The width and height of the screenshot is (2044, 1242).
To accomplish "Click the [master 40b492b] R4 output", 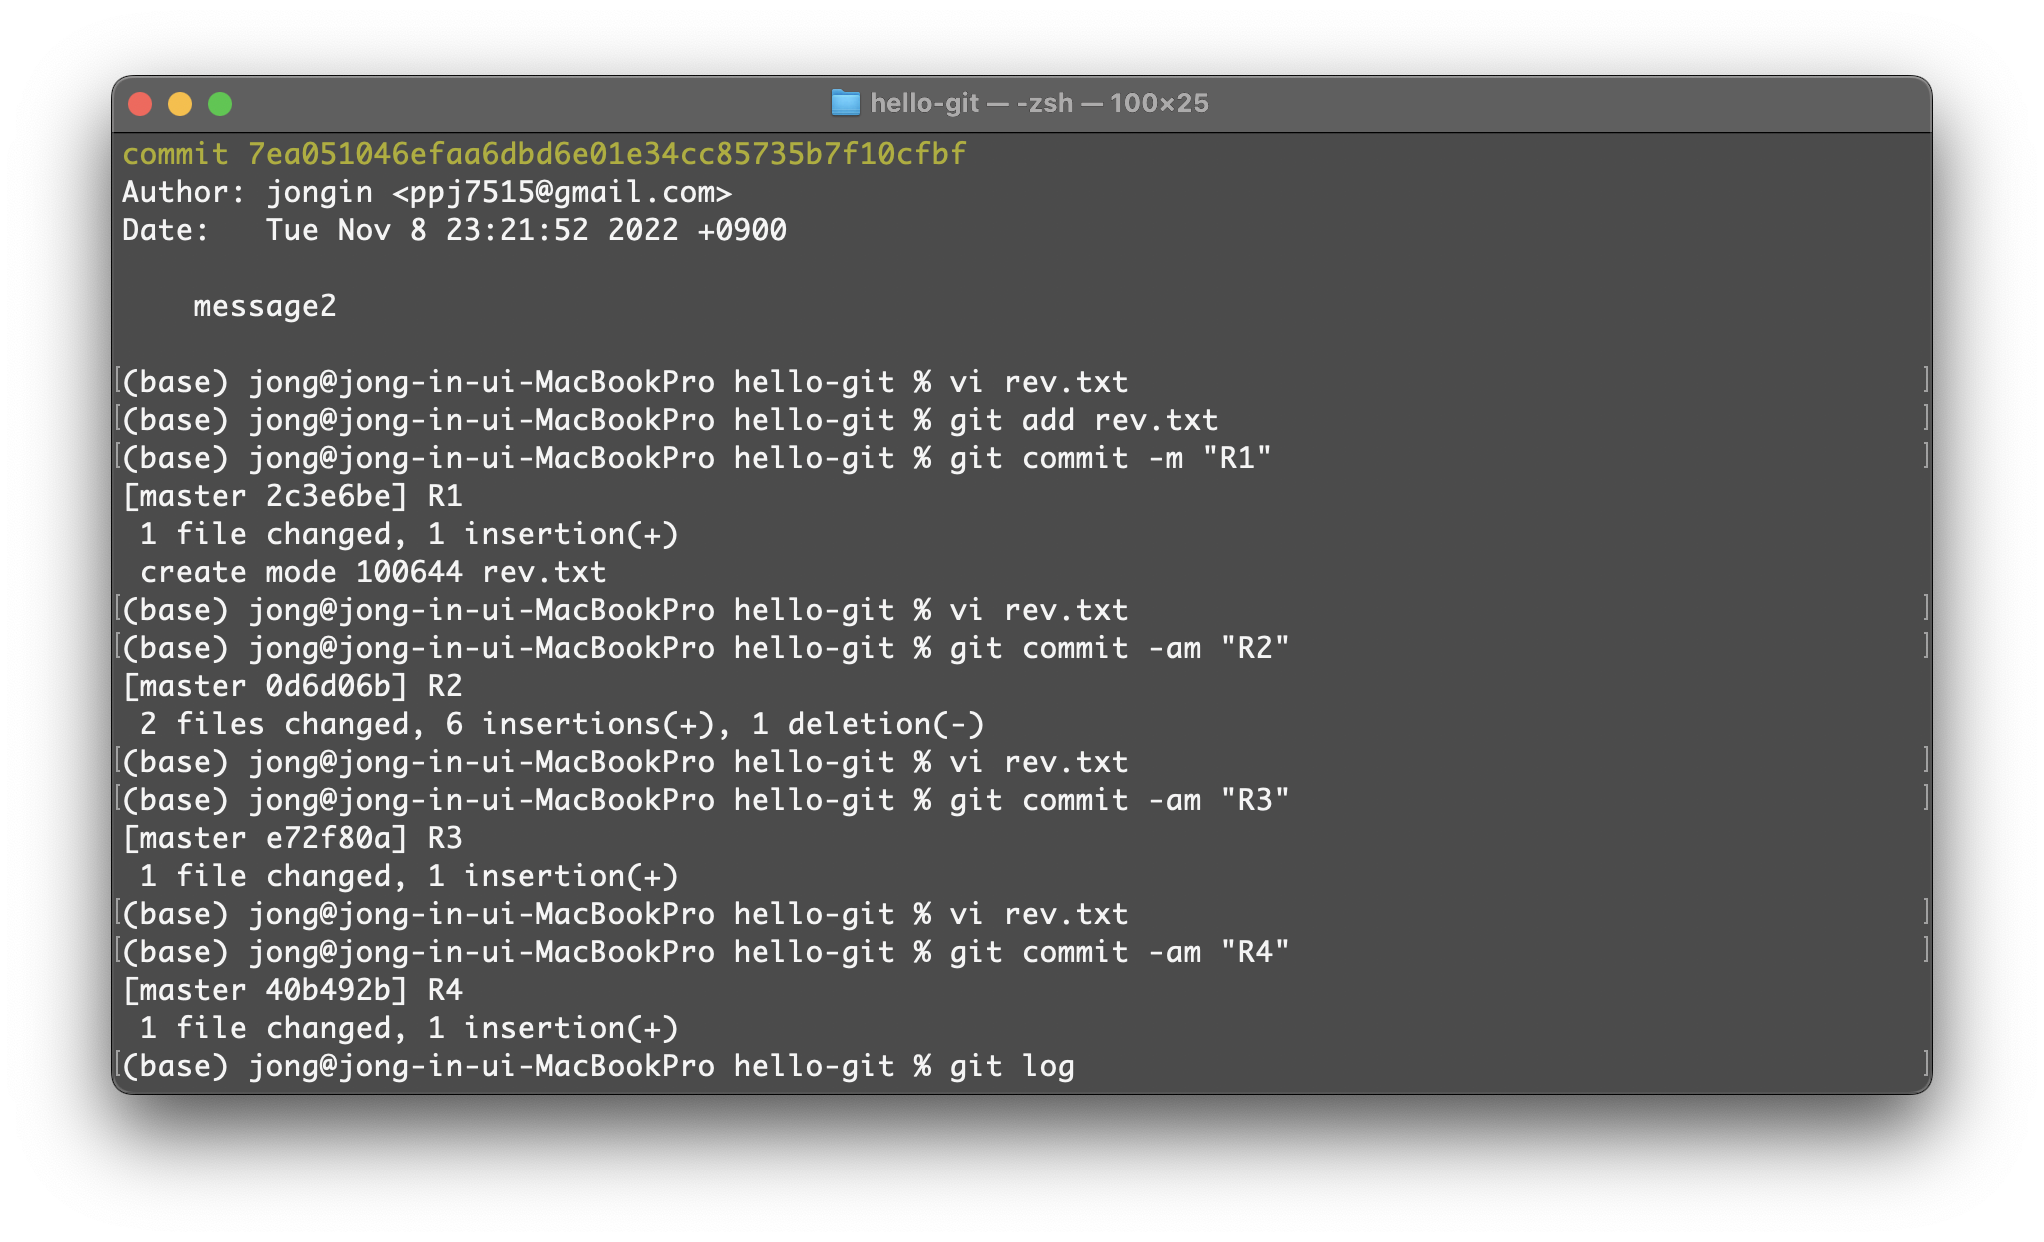I will [x=292, y=990].
